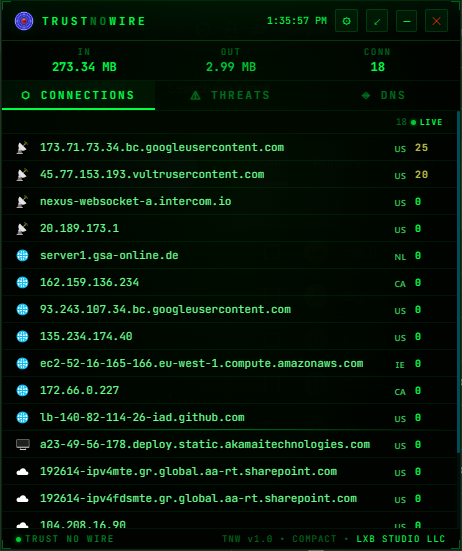Click the globe icon beside 135.234.174.40
The height and width of the screenshot is (551, 462).
pyautogui.click(x=22, y=337)
